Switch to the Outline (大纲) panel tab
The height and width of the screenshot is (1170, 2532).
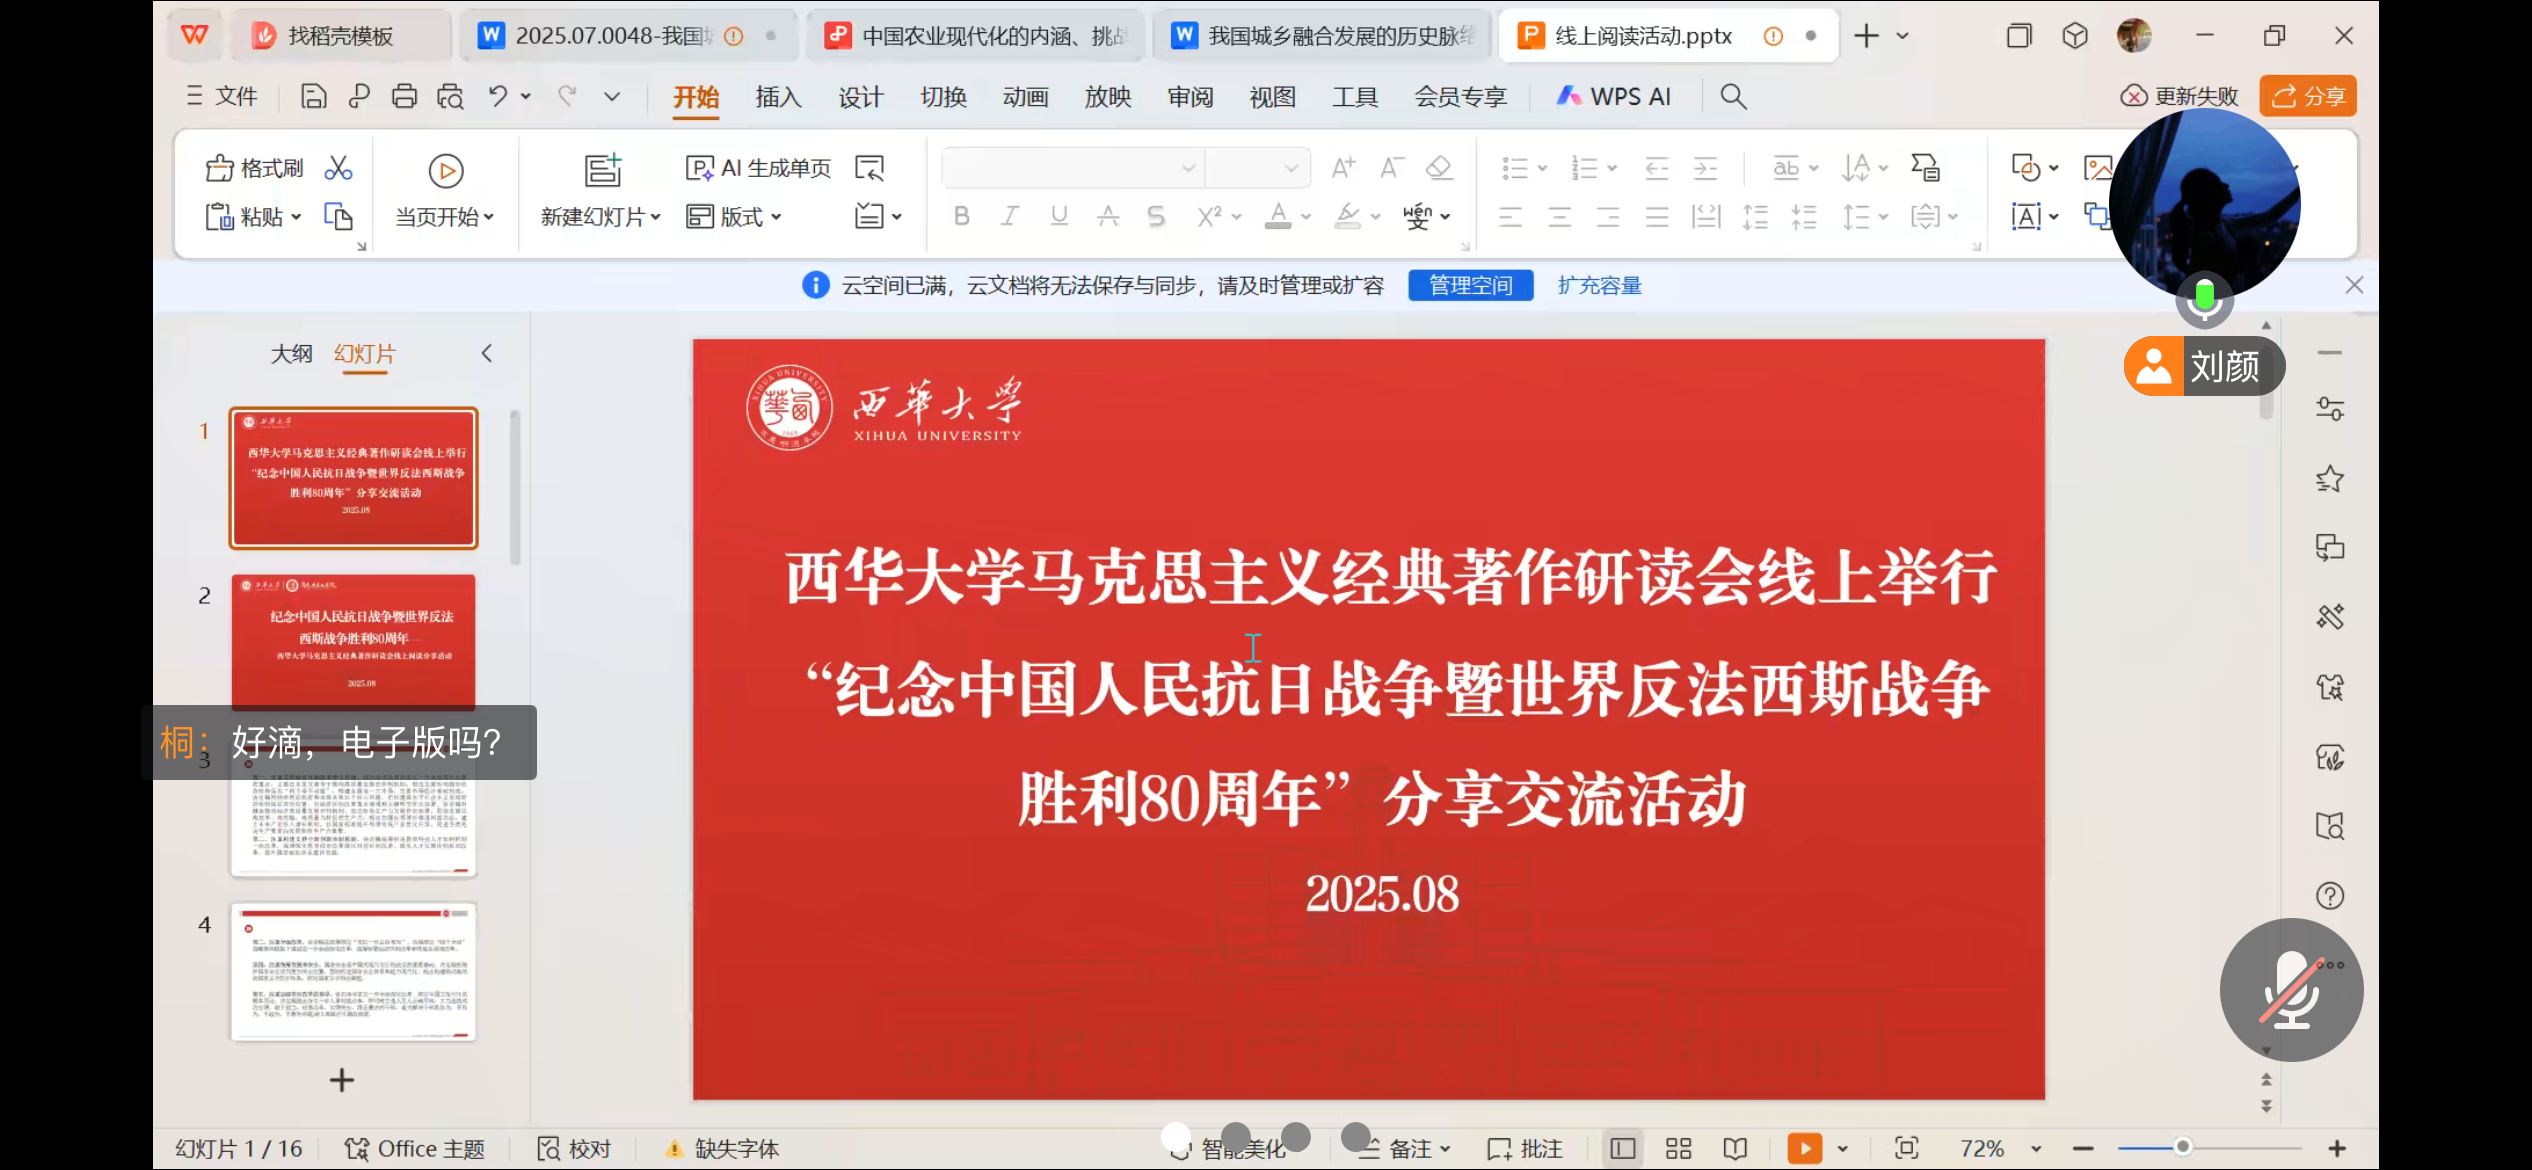tap(291, 354)
